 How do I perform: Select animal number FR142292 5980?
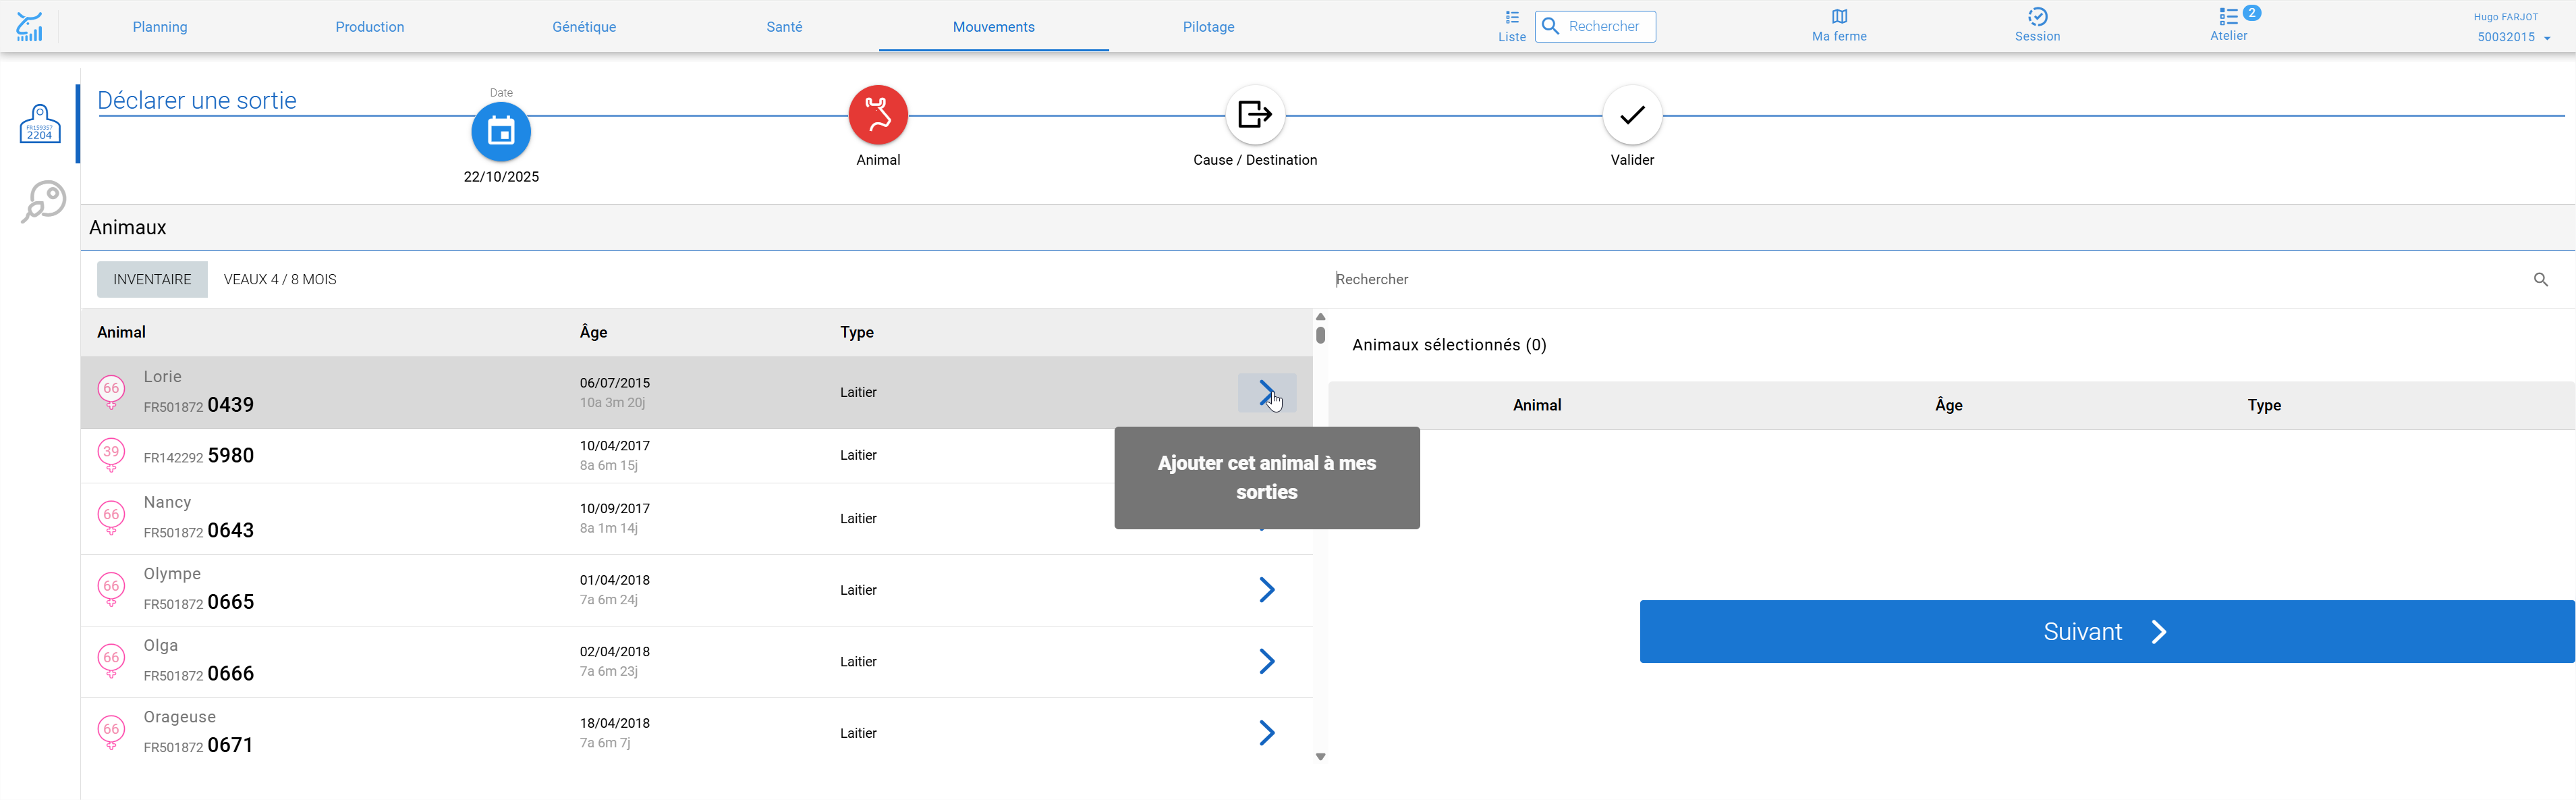click(198, 456)
